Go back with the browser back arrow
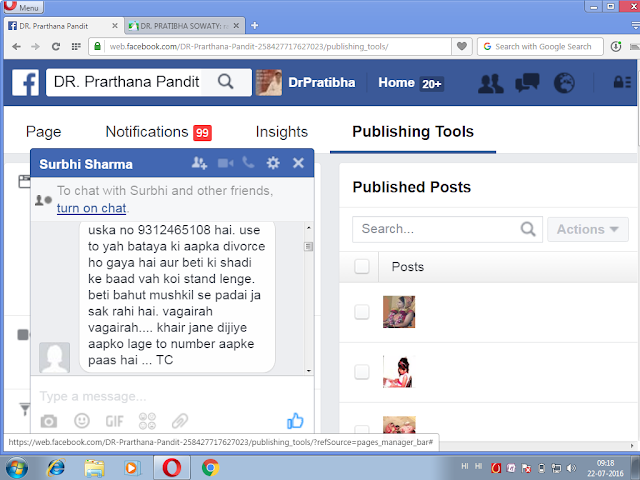 coord(16,47)
